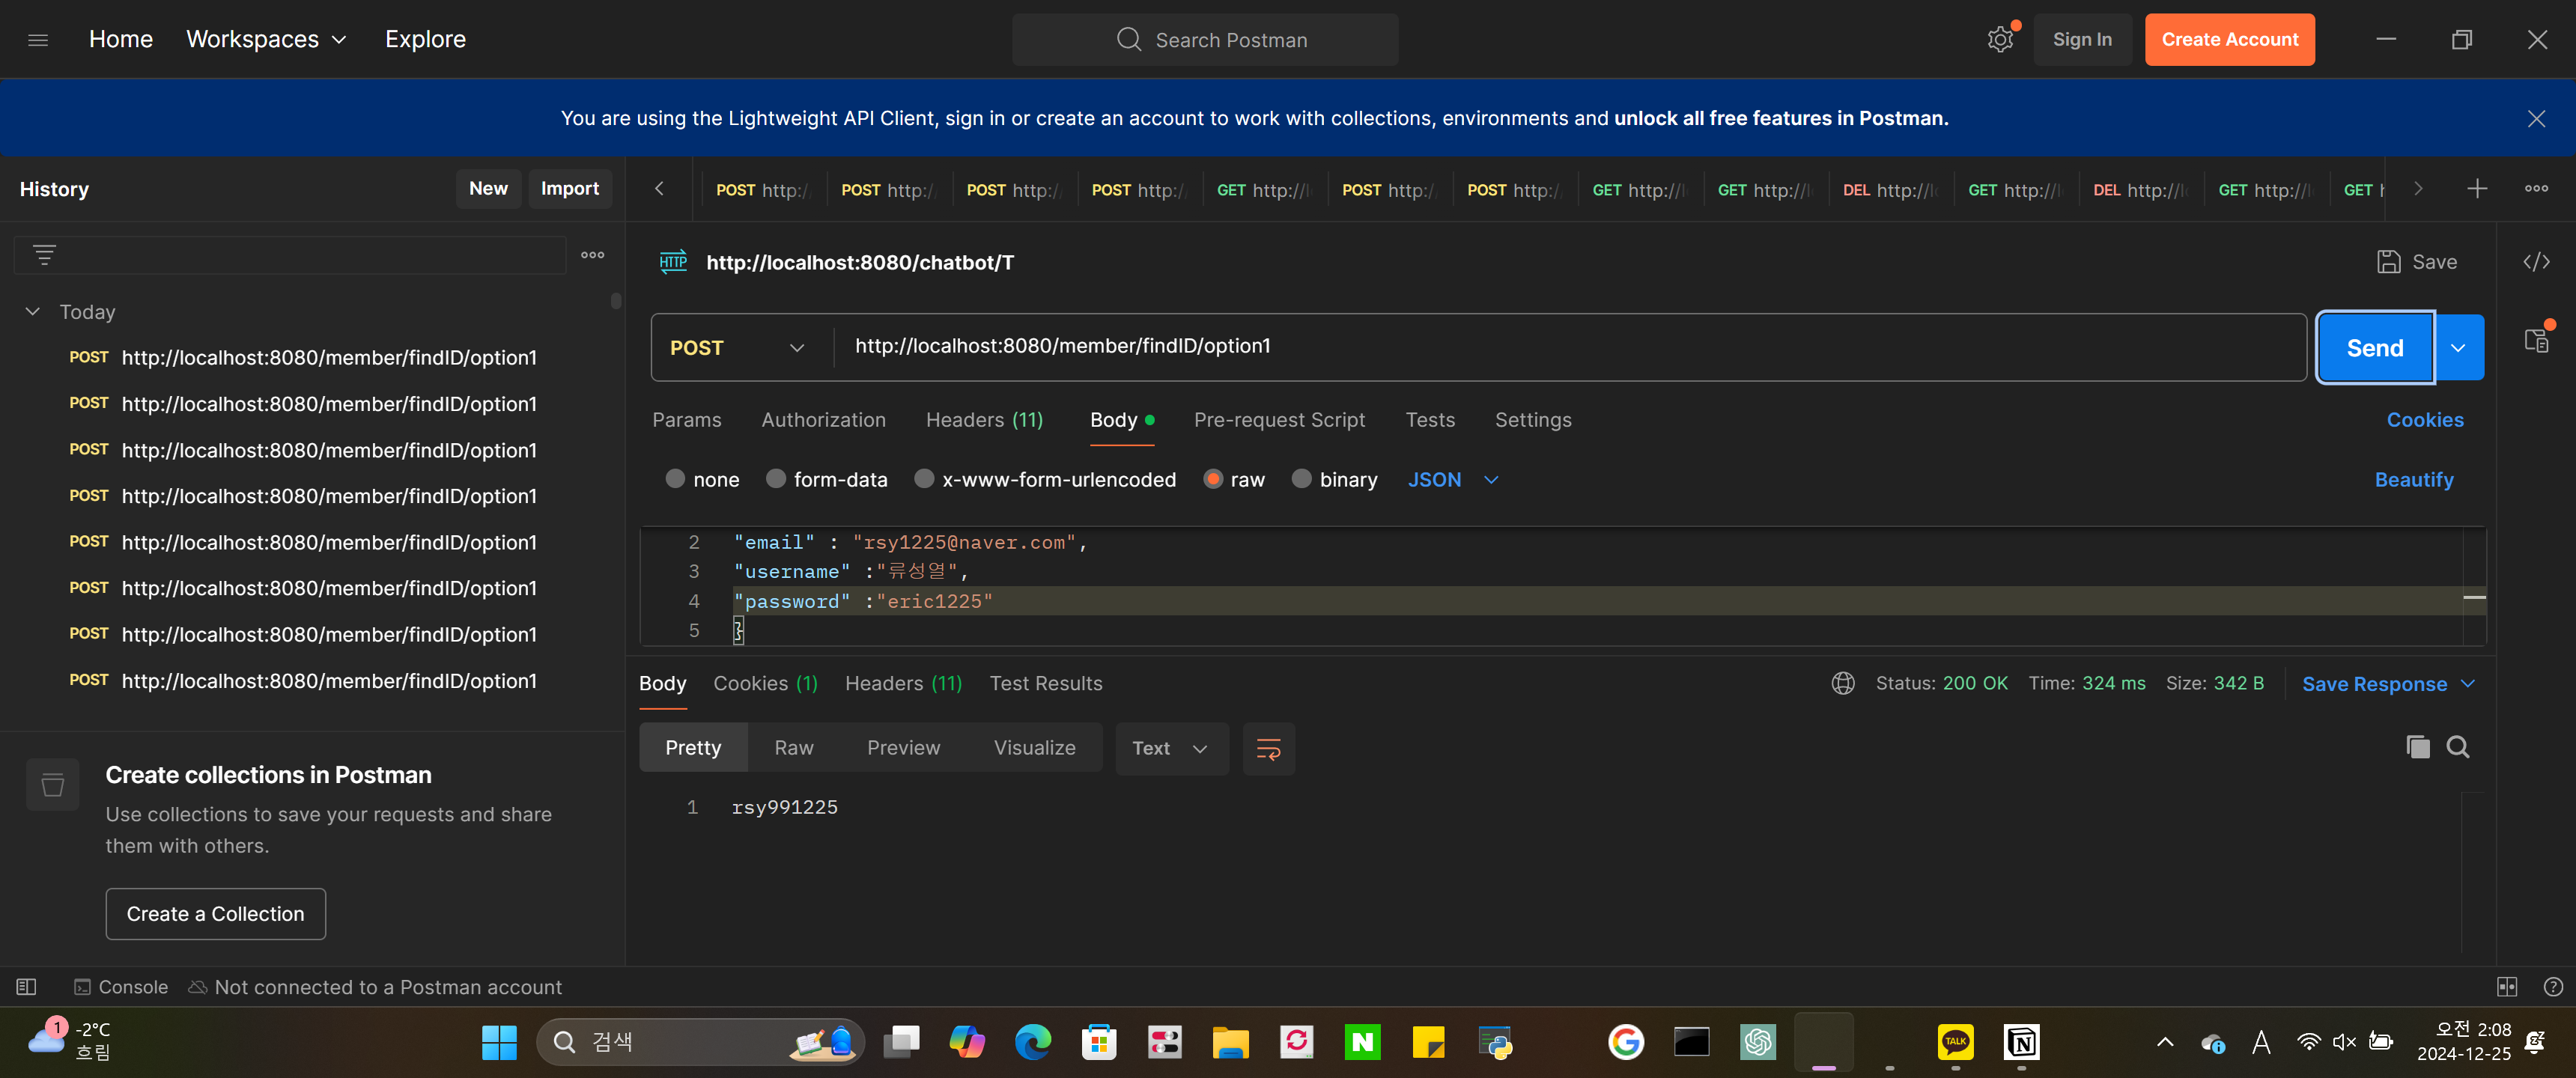
Task: Copy the response body to clipboard
Action: tap(2417, 748)
